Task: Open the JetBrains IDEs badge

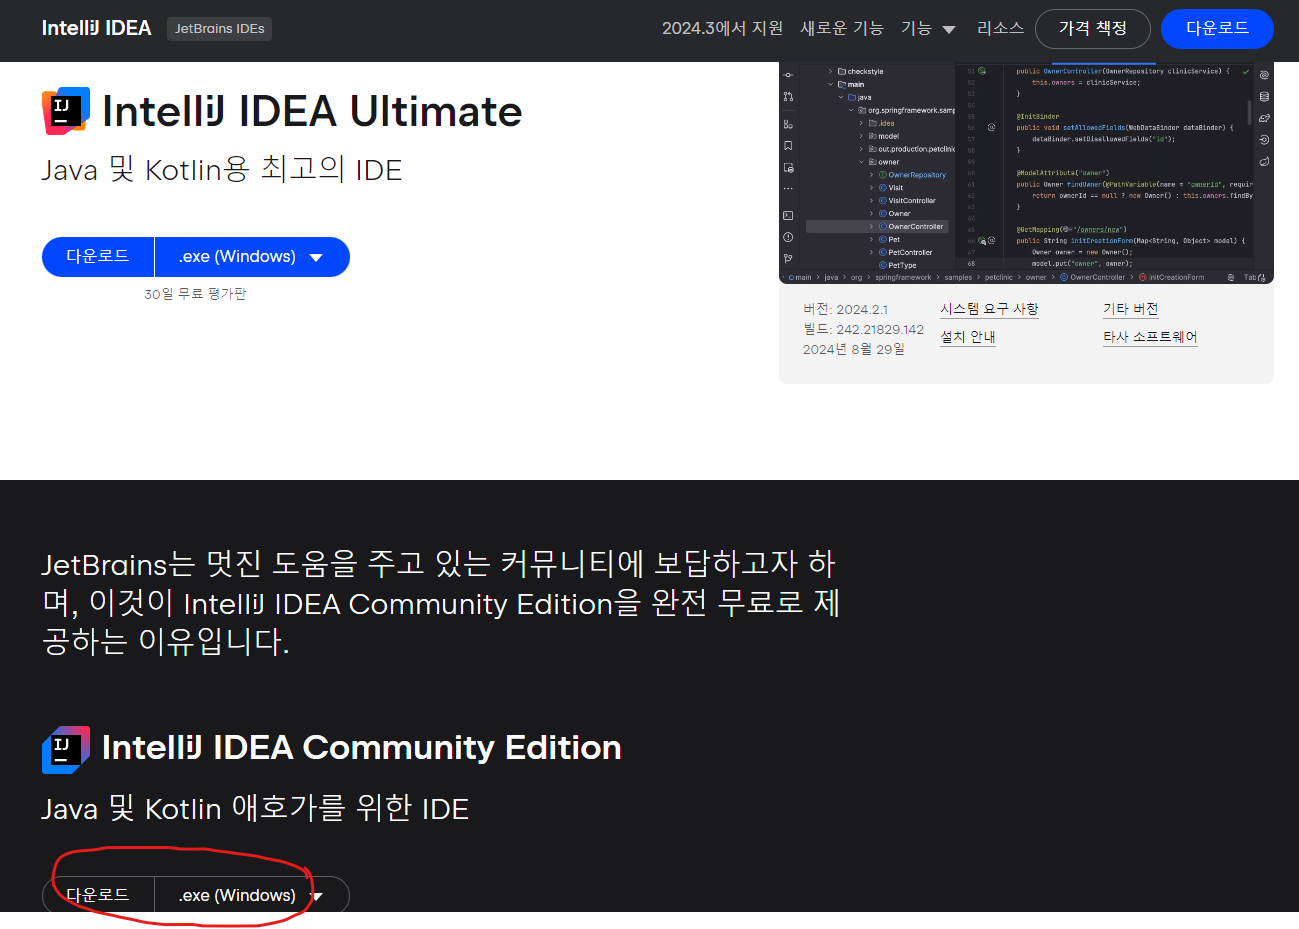Action: tap(219, 29)
